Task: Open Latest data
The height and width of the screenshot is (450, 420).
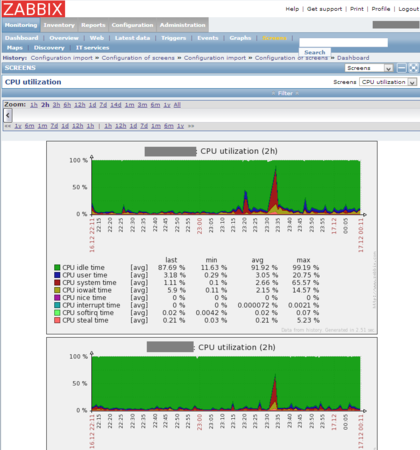Action: (132, 38)
